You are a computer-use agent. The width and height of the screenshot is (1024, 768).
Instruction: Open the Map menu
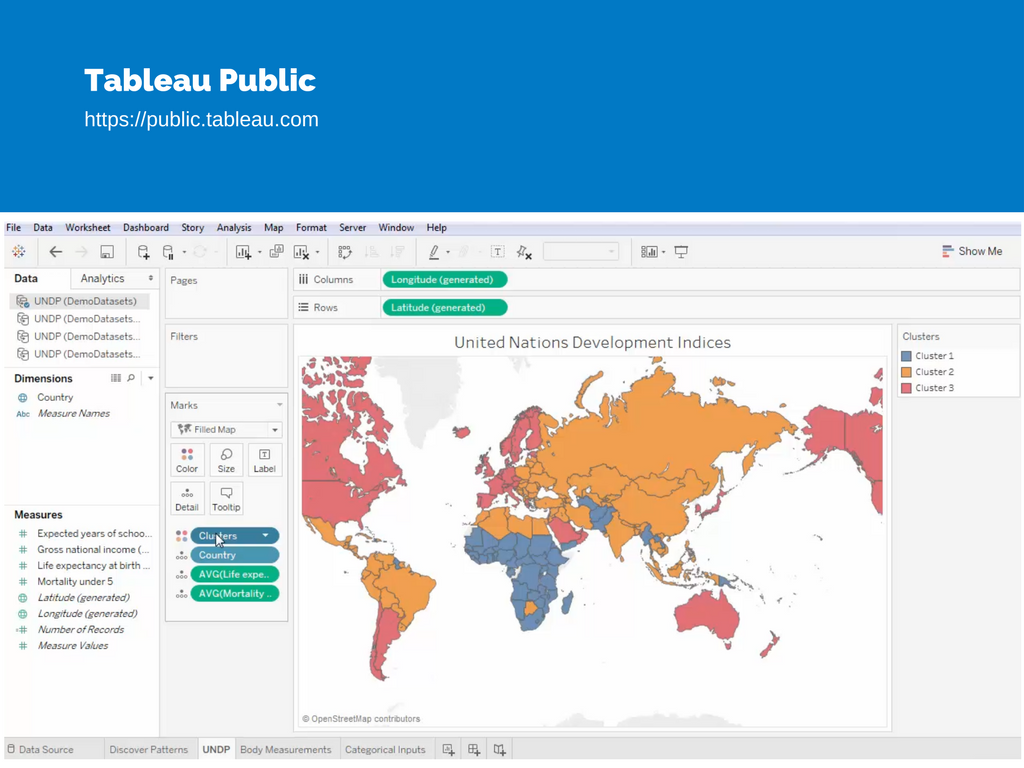[x=274, y=228]
